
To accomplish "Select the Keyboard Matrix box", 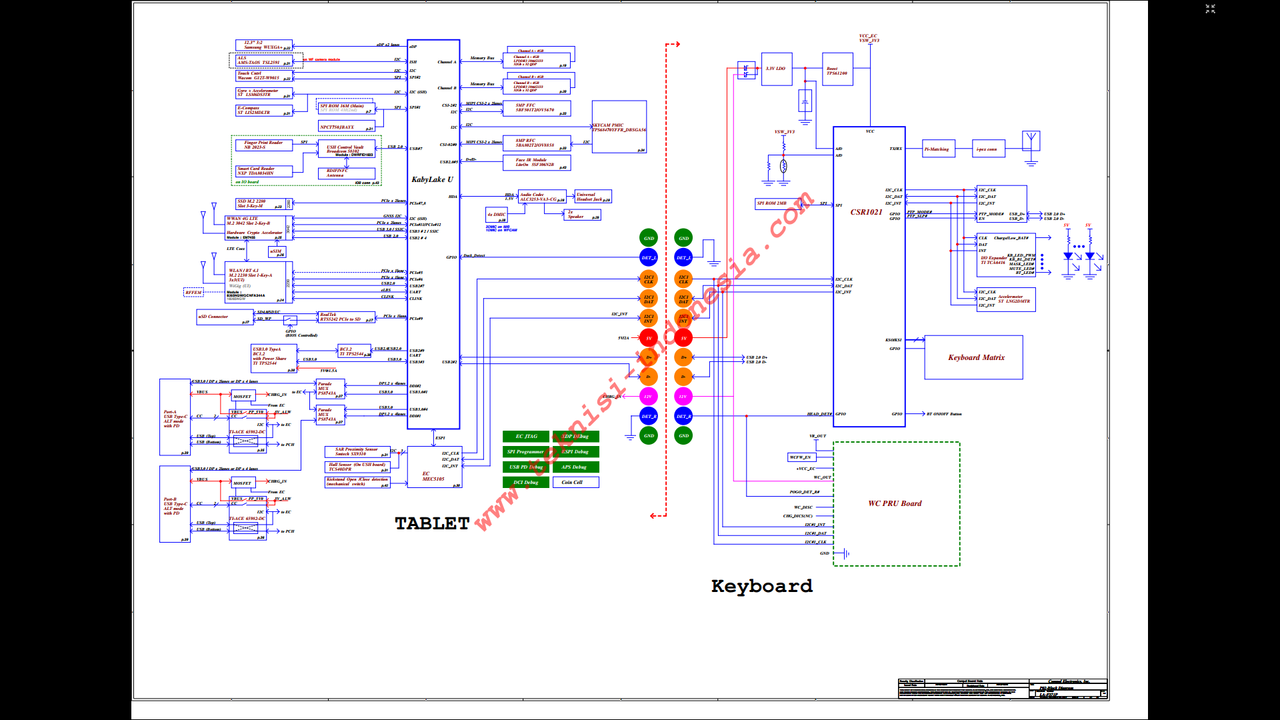I will 973,357.
